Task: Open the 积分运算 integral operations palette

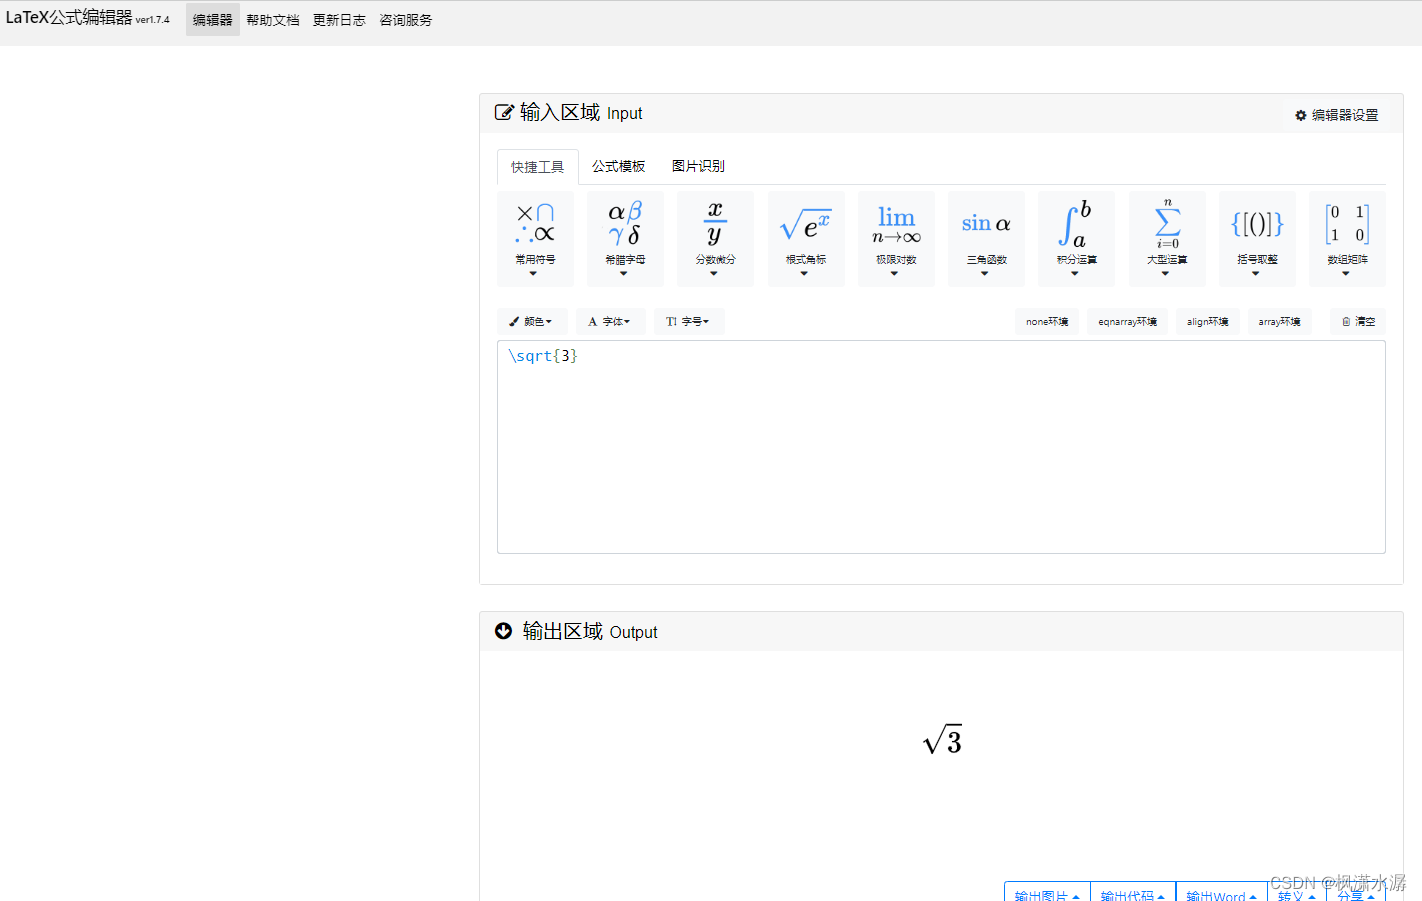Action: [1076, 239]
